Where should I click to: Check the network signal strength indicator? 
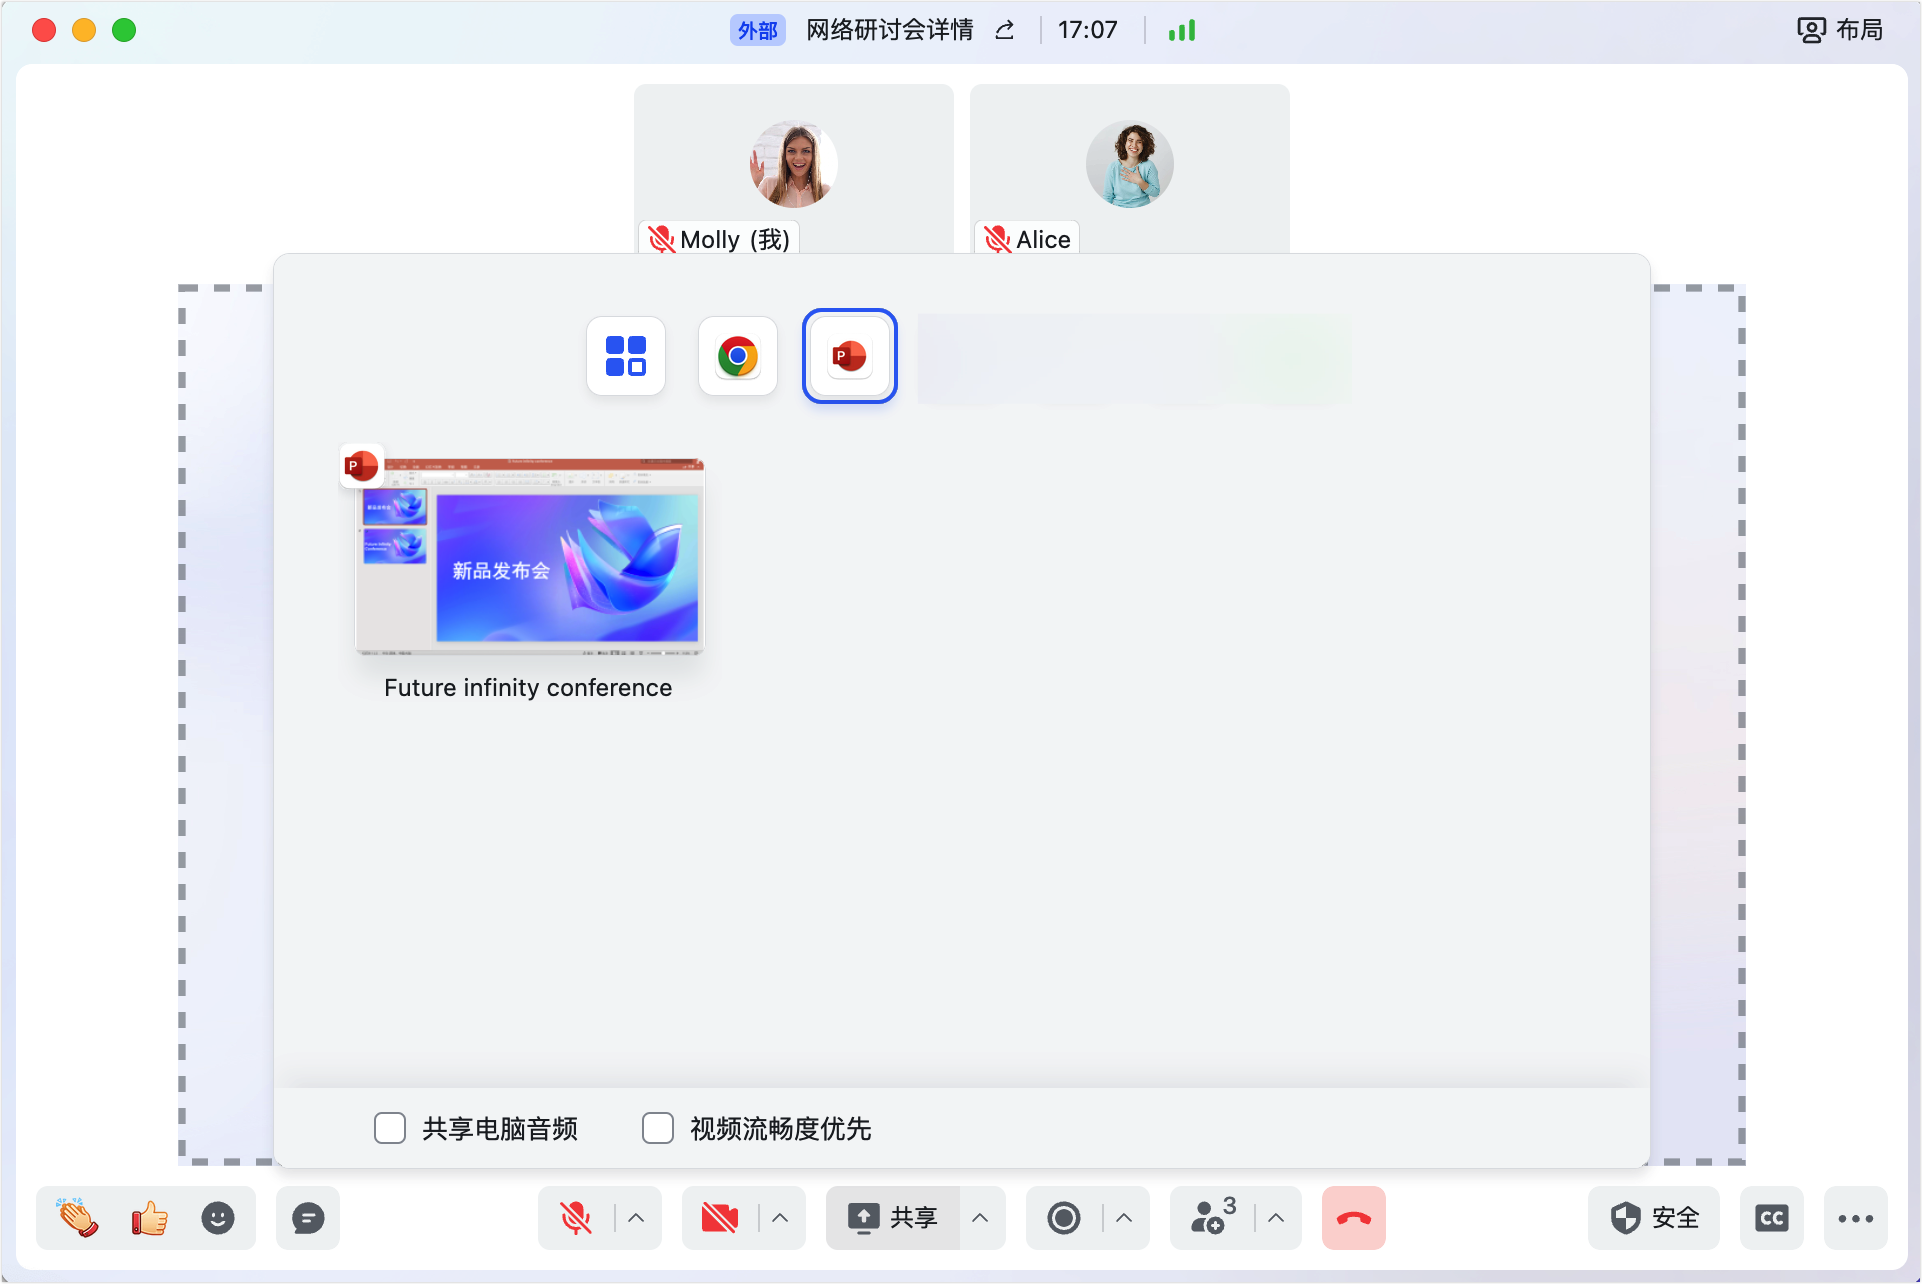[x=1182, y=30]
